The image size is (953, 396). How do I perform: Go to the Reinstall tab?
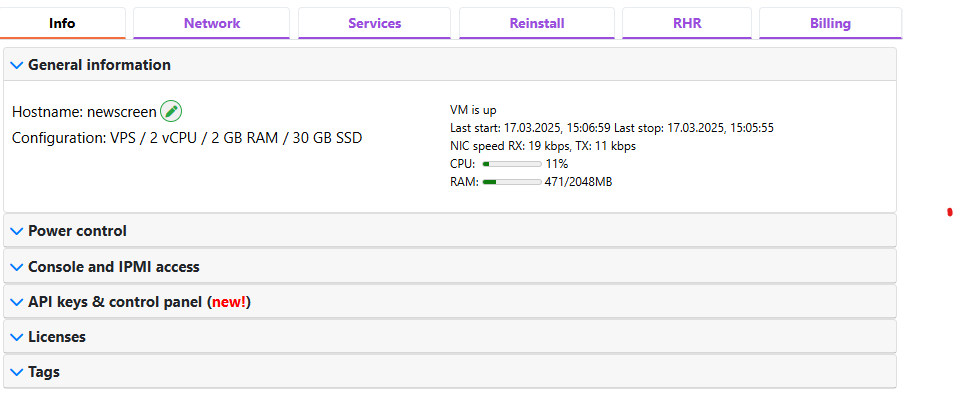[537, 24]
